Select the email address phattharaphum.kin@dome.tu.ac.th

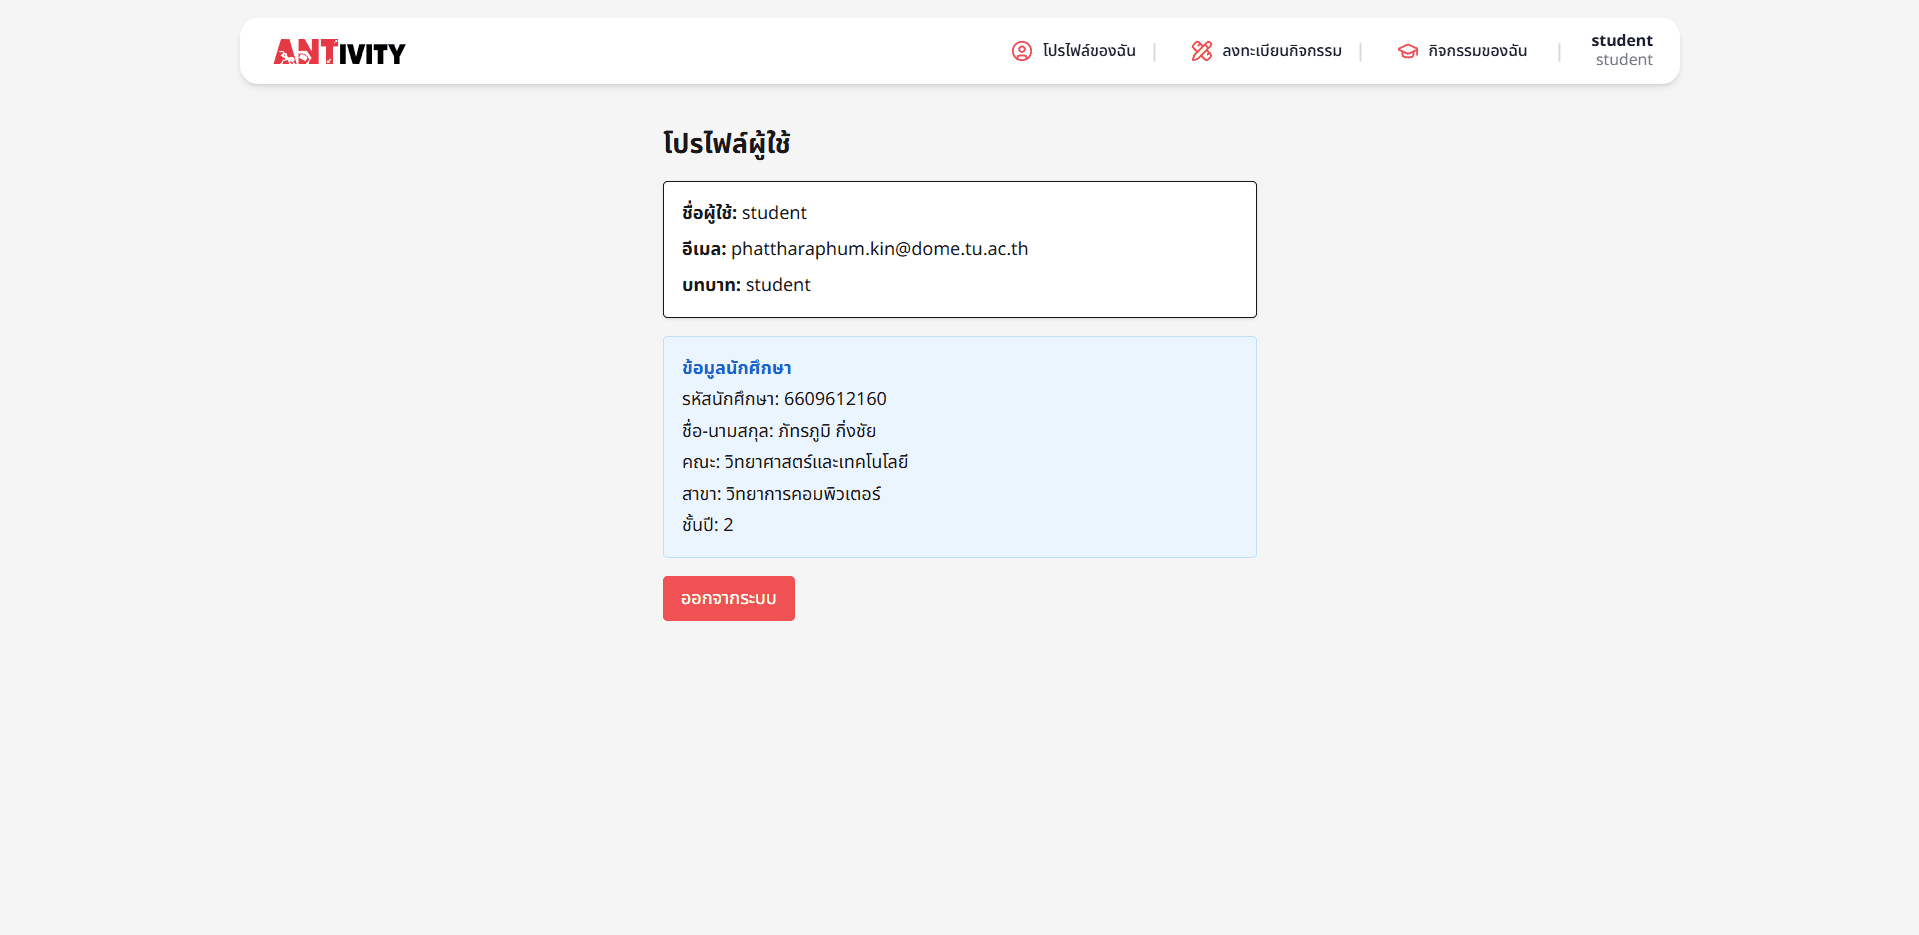point(879,249)
